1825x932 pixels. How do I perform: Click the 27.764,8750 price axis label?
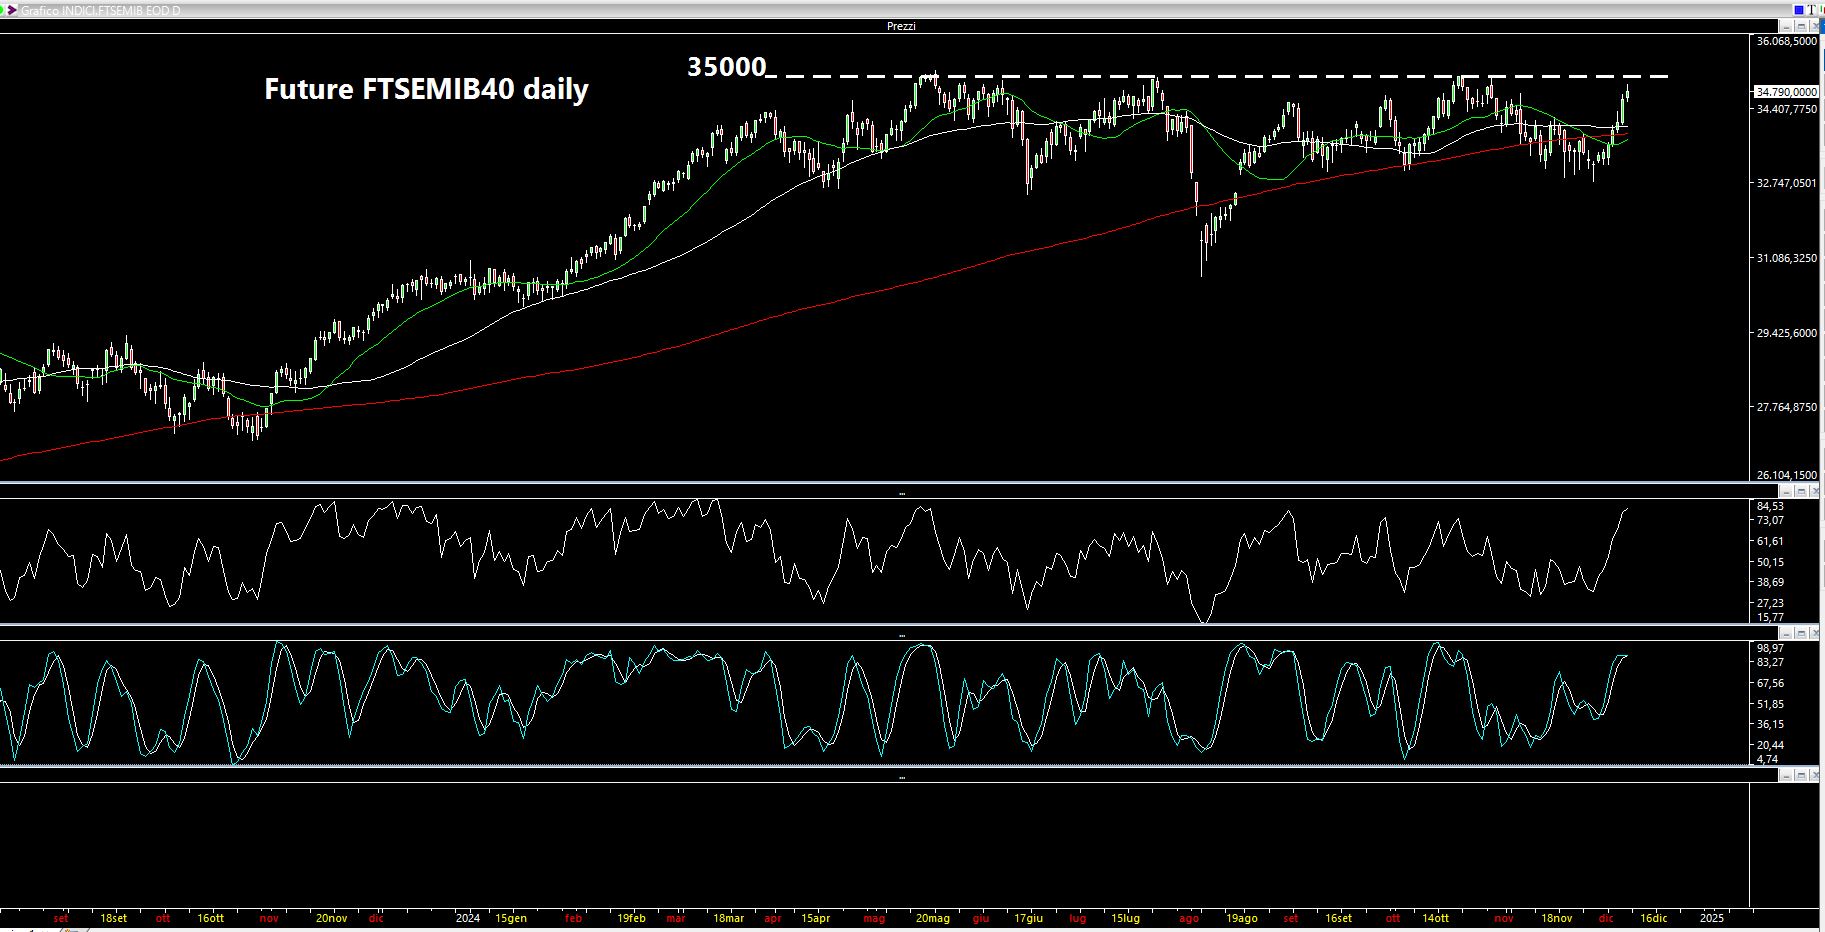(1787, 407)
